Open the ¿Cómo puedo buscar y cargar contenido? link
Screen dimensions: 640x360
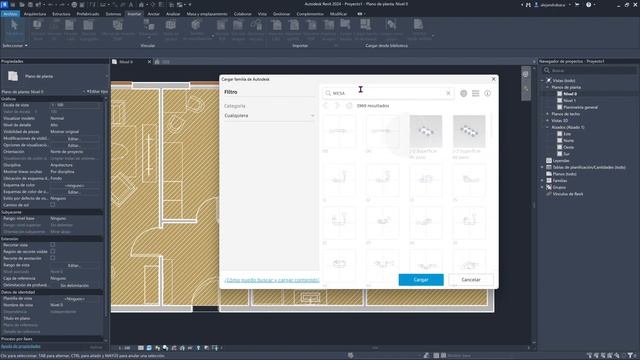[272, 280]
